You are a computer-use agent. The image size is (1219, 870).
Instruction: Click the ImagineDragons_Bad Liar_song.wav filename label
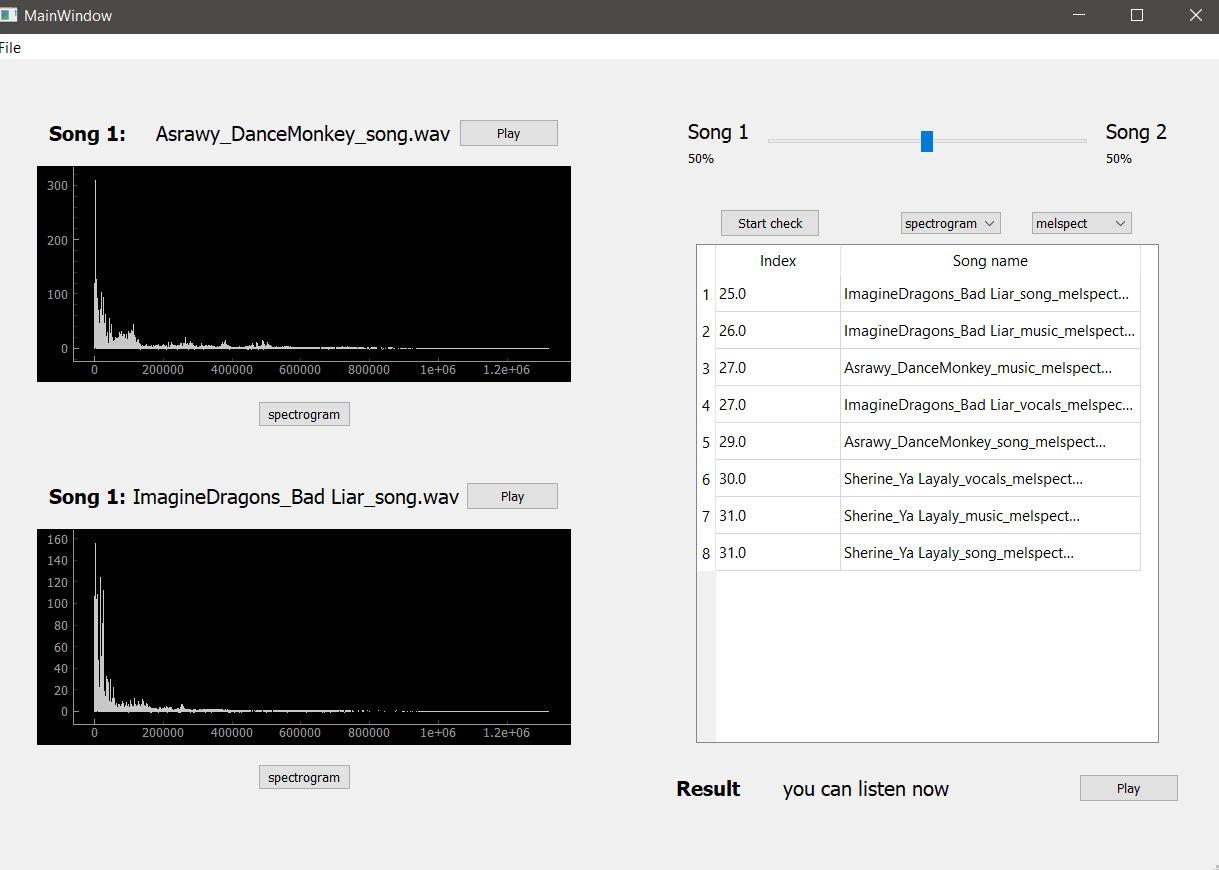pos(296,497)
